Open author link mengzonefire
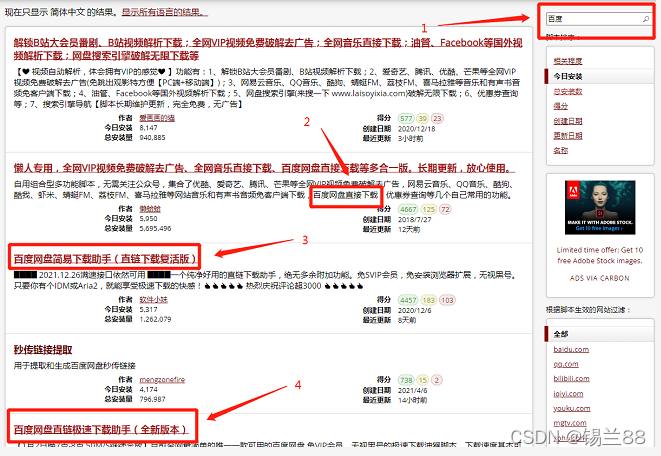This screenshot has width=661, height=456. coord(162,379)
